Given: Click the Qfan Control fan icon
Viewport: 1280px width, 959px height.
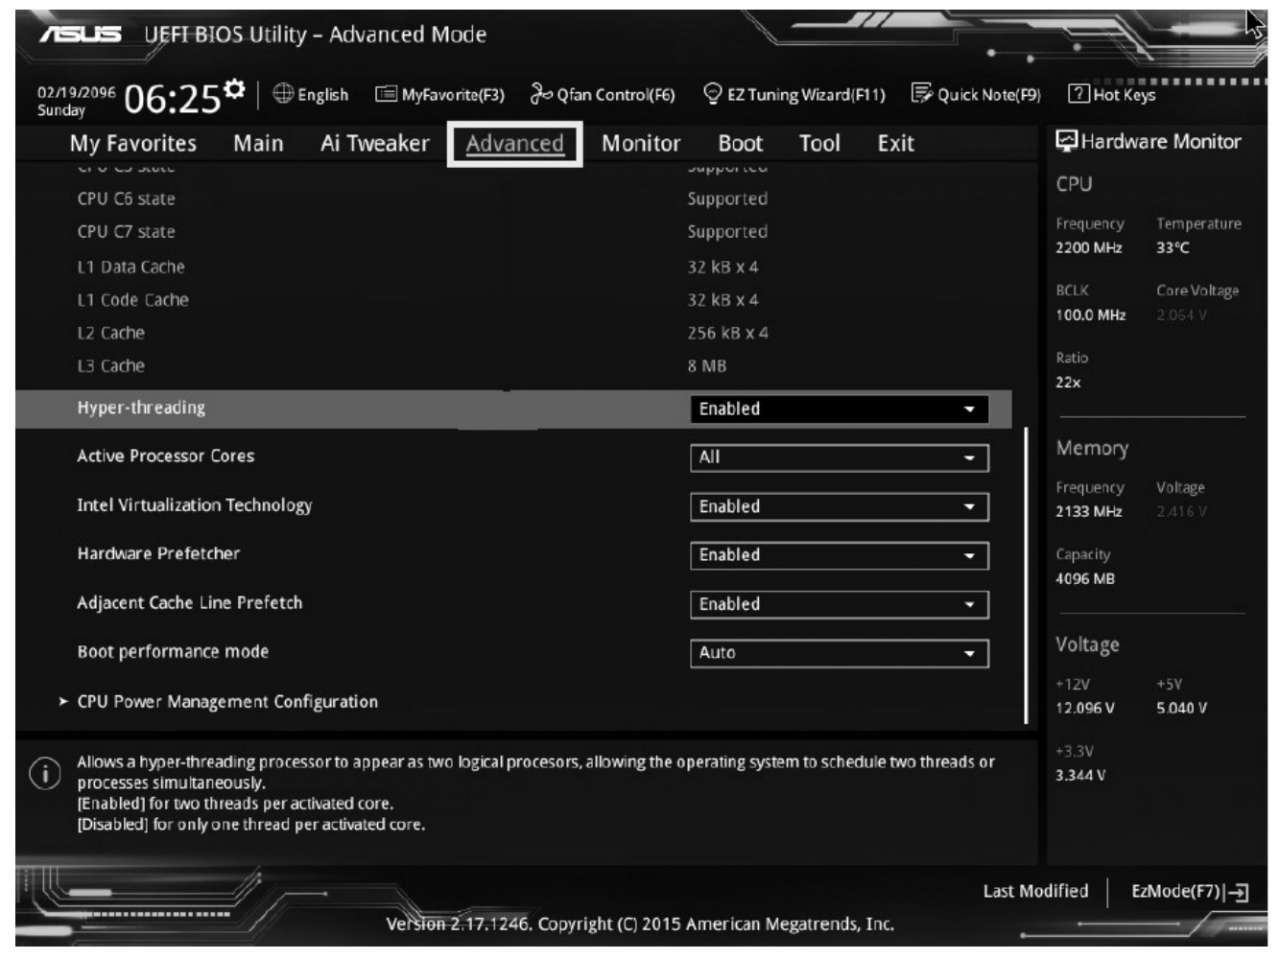Looking at the screenshot, I should 541,94.
